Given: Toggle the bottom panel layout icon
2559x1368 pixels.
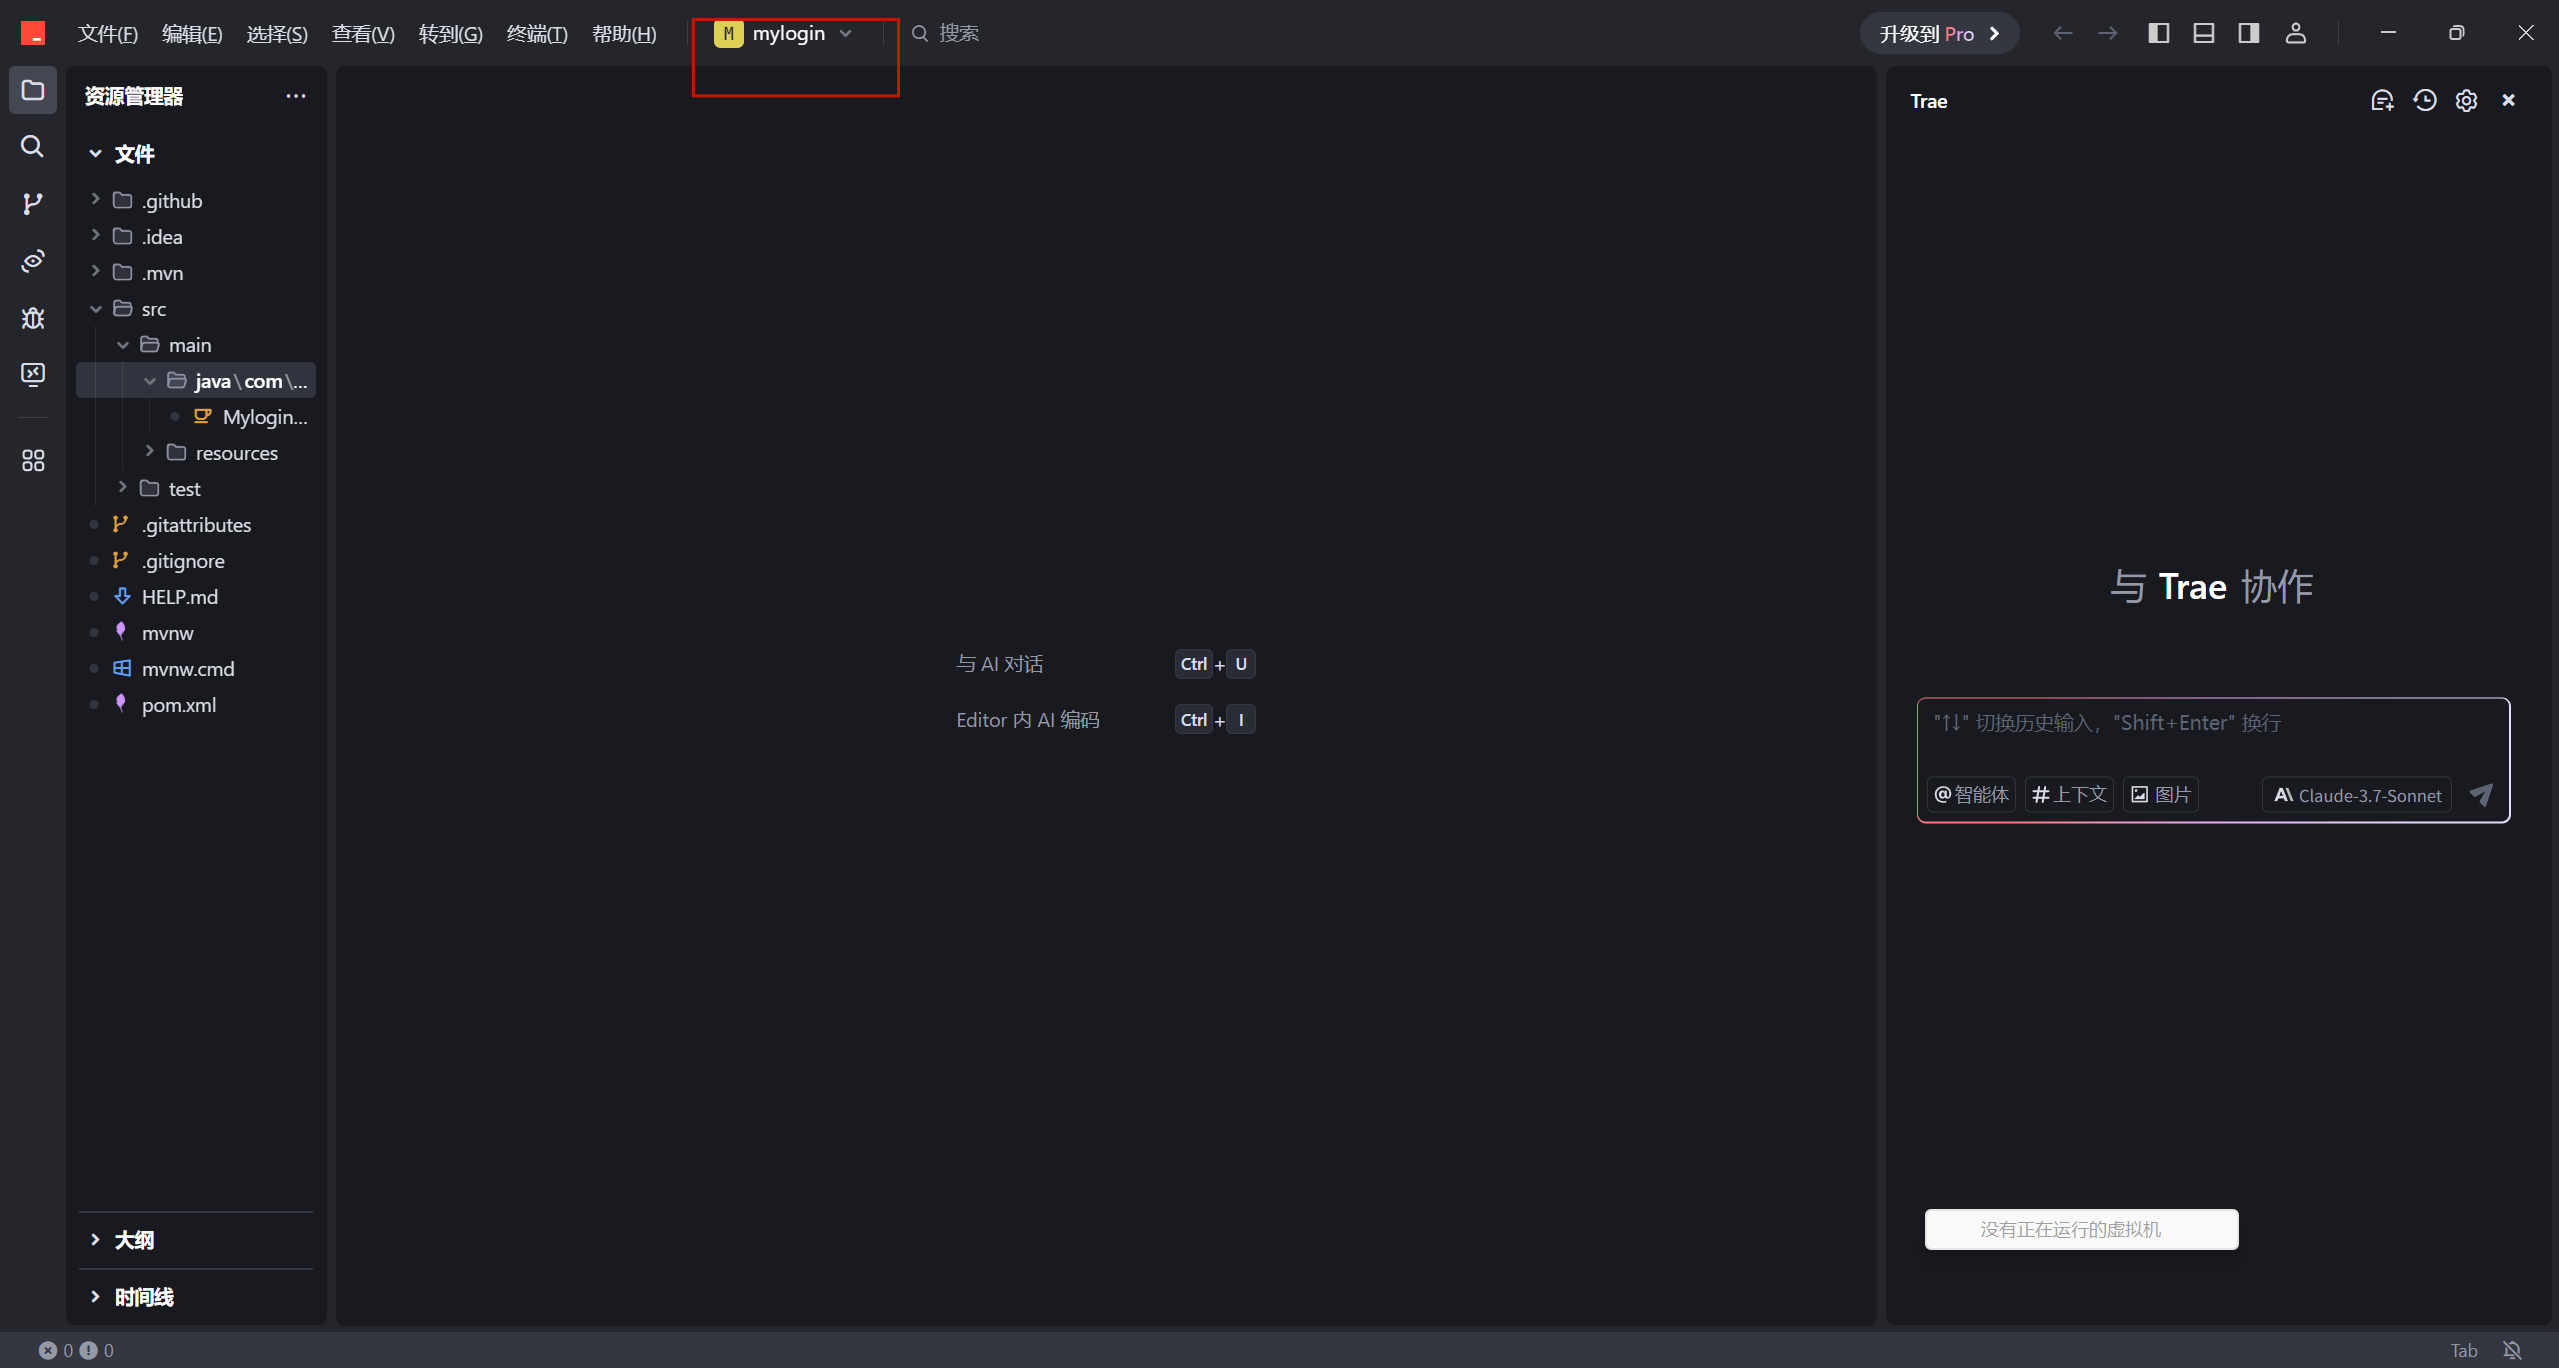Looking at the screenshot, I should tap(2203, 33).
